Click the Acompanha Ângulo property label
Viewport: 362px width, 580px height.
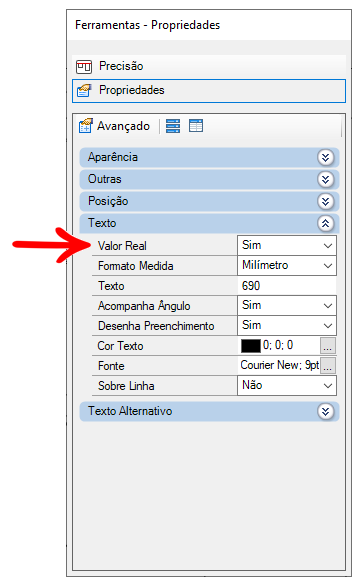pos(144,306)
